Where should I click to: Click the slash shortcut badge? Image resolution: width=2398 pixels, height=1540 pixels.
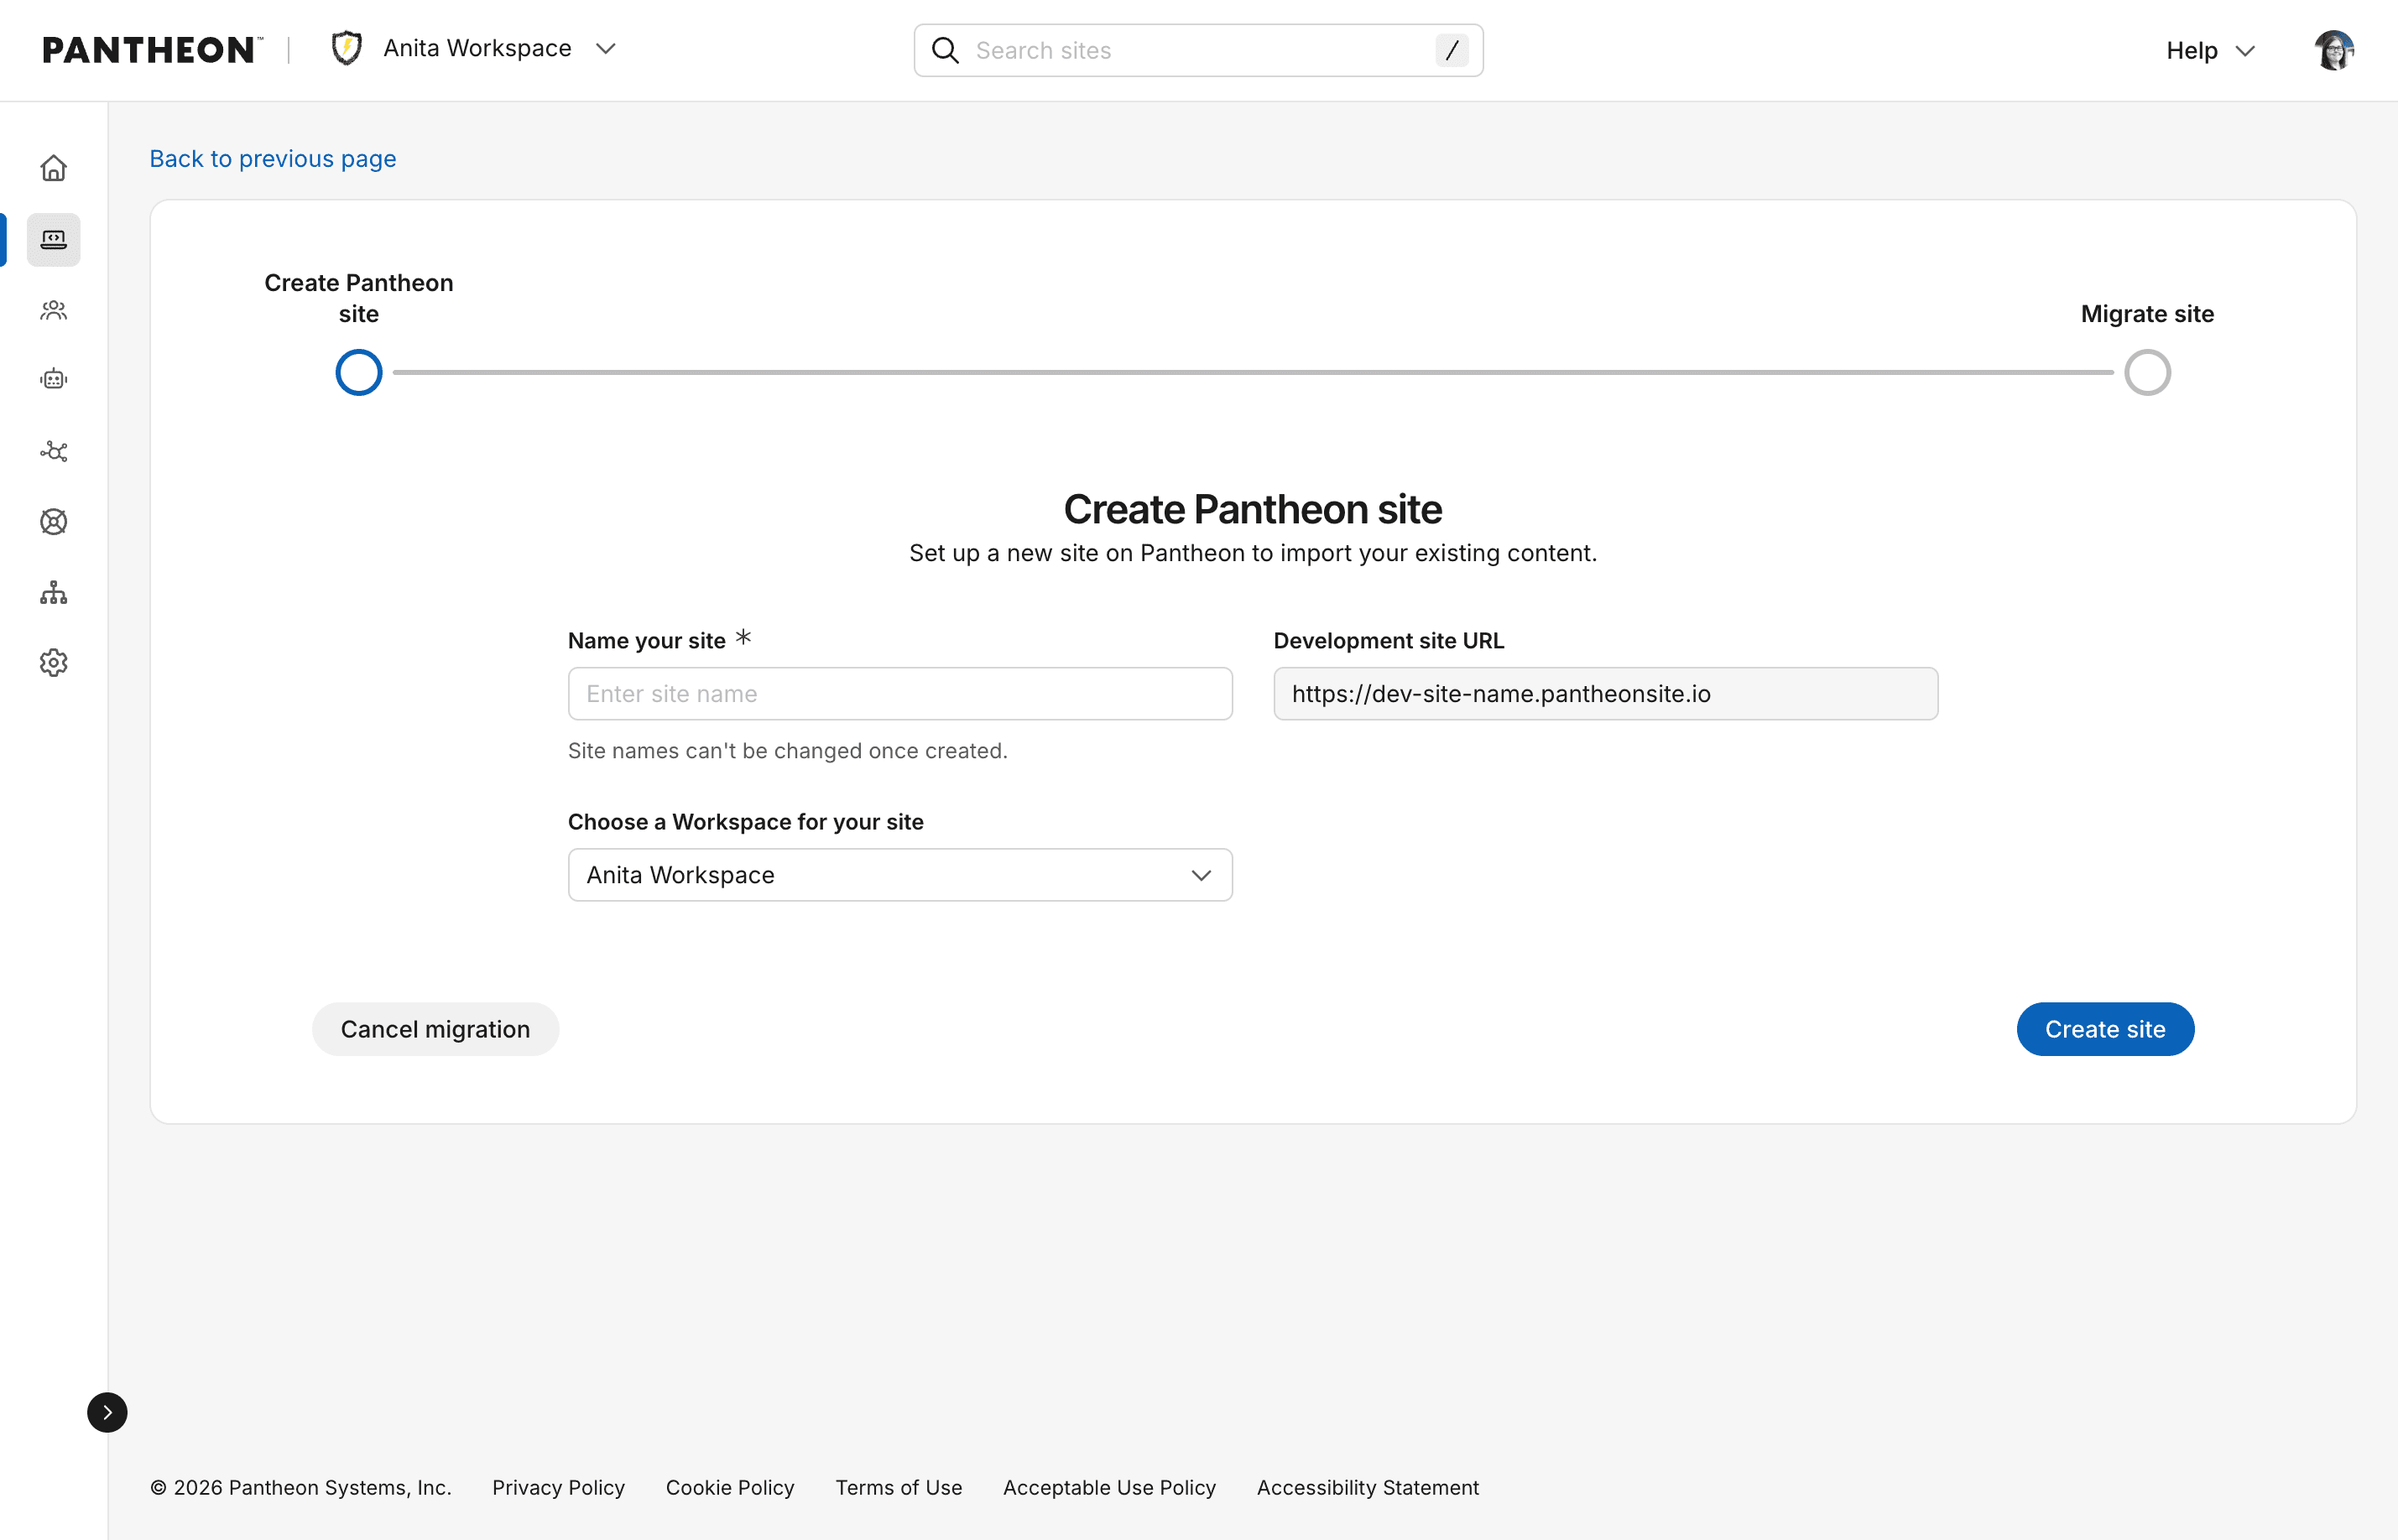(x=1452, y=50)
